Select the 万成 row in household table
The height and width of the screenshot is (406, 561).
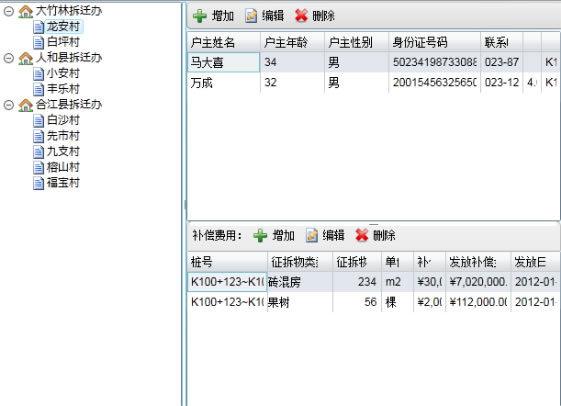374,83
